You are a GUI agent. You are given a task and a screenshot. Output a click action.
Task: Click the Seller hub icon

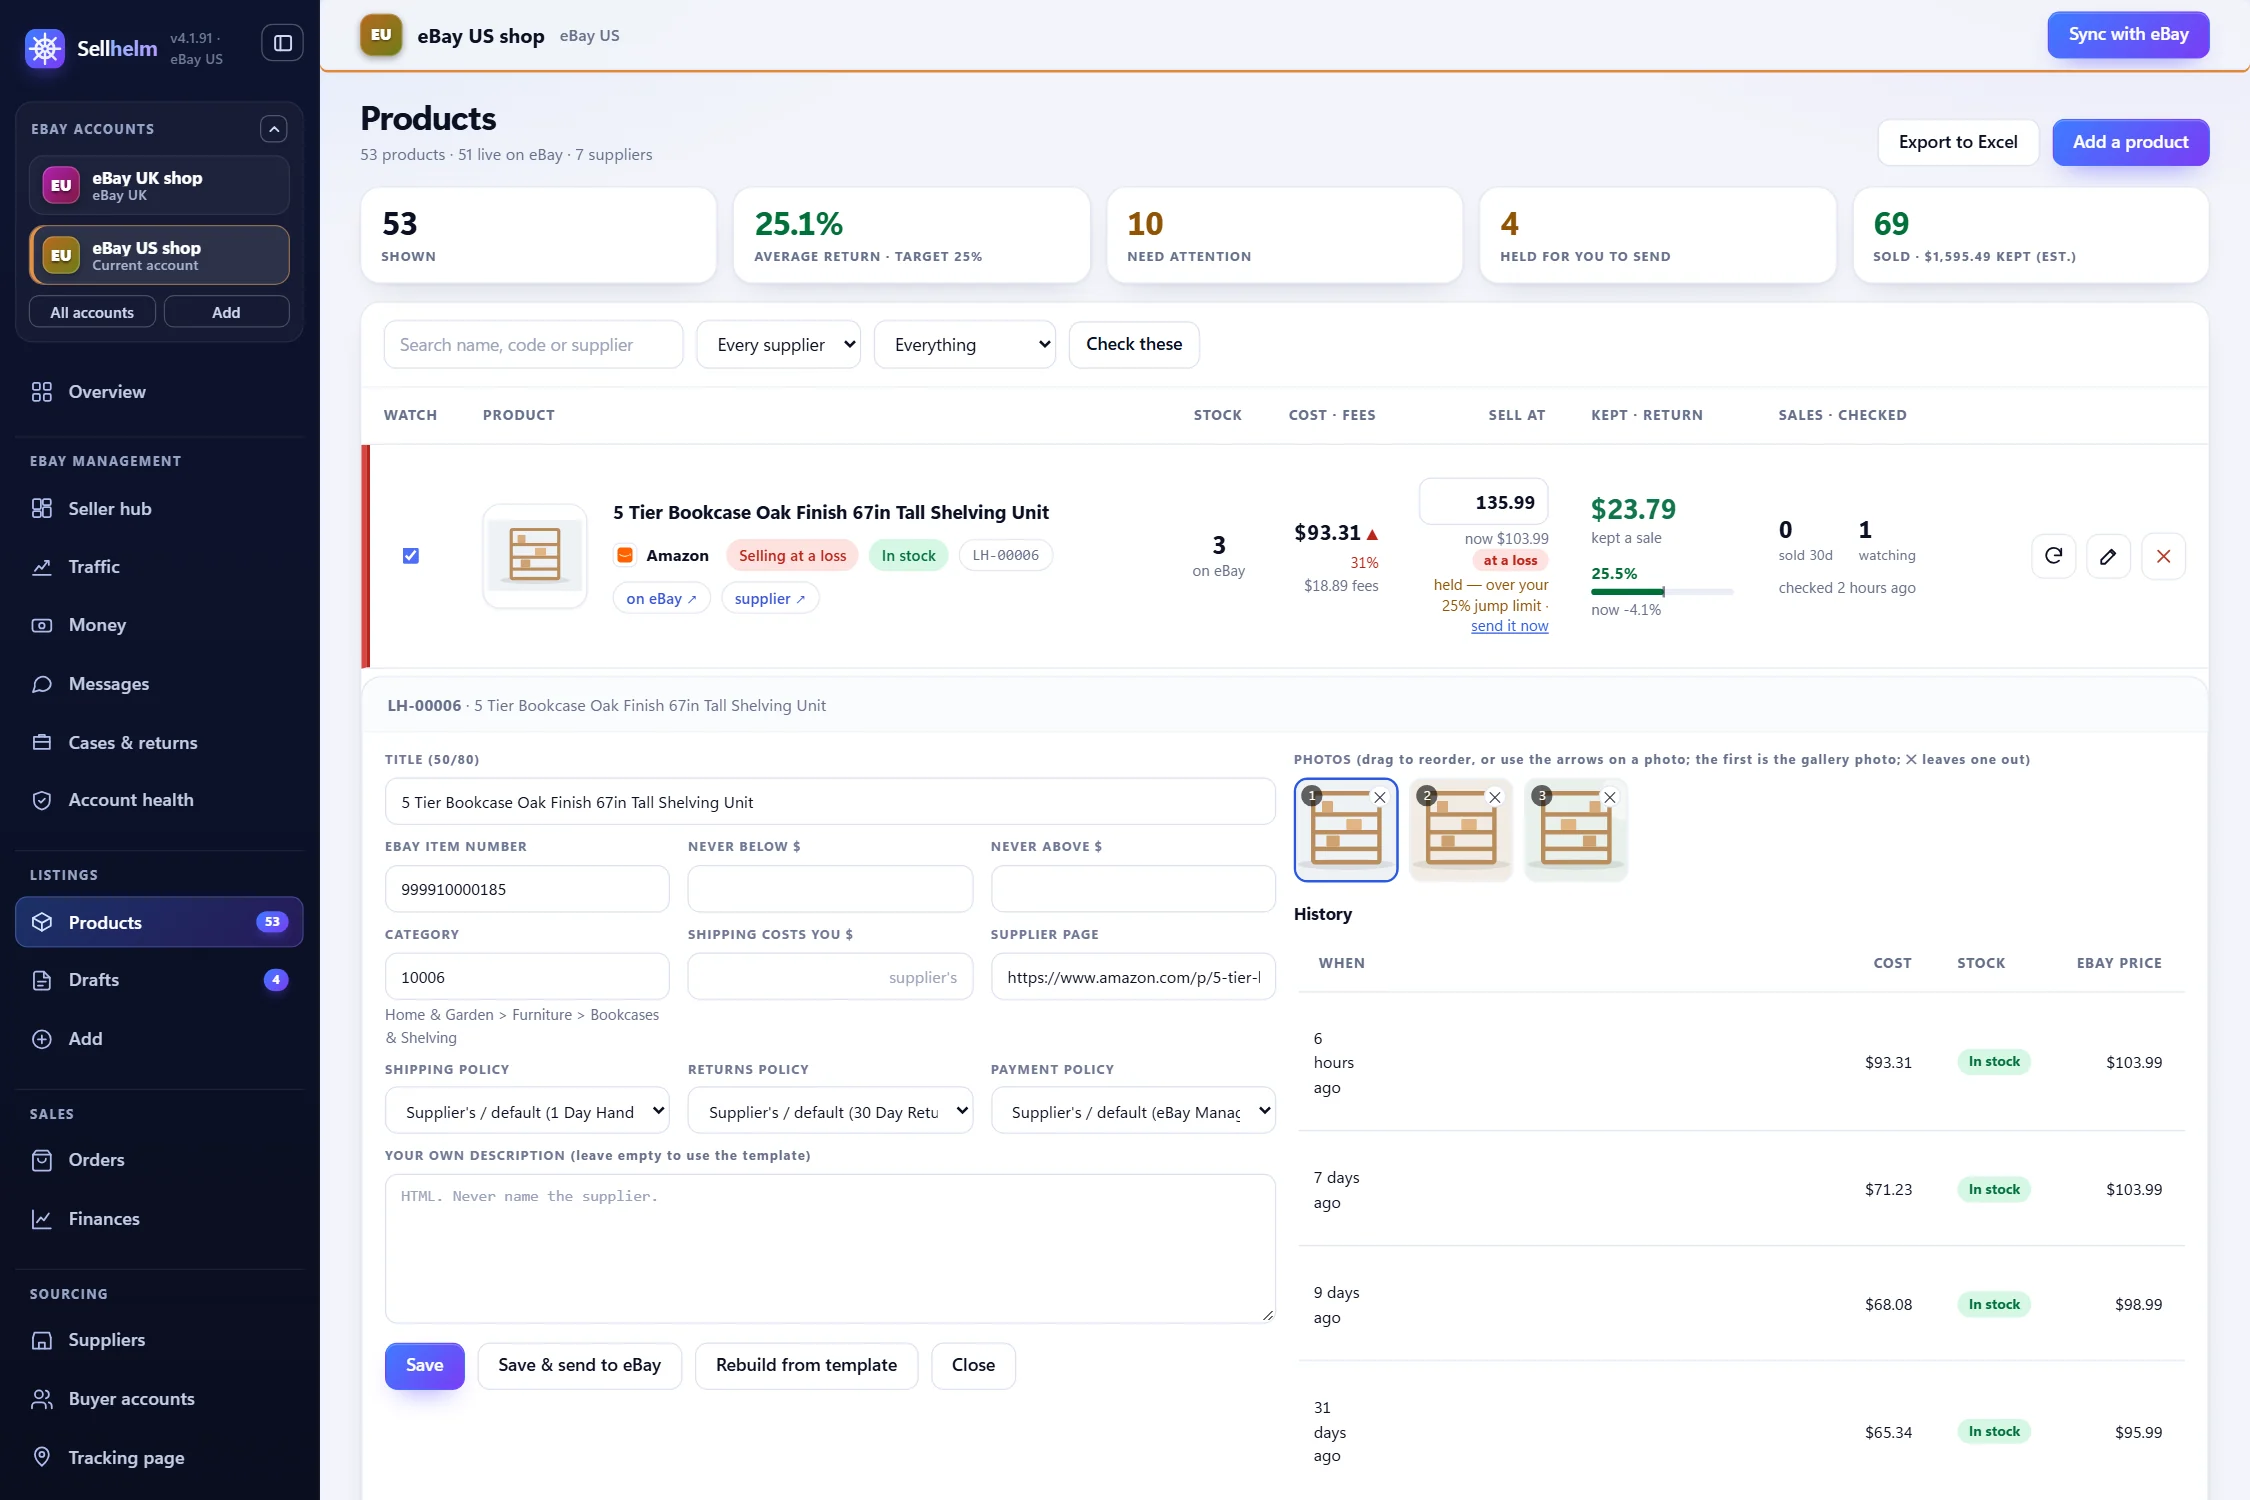click(x=42, y=508)
